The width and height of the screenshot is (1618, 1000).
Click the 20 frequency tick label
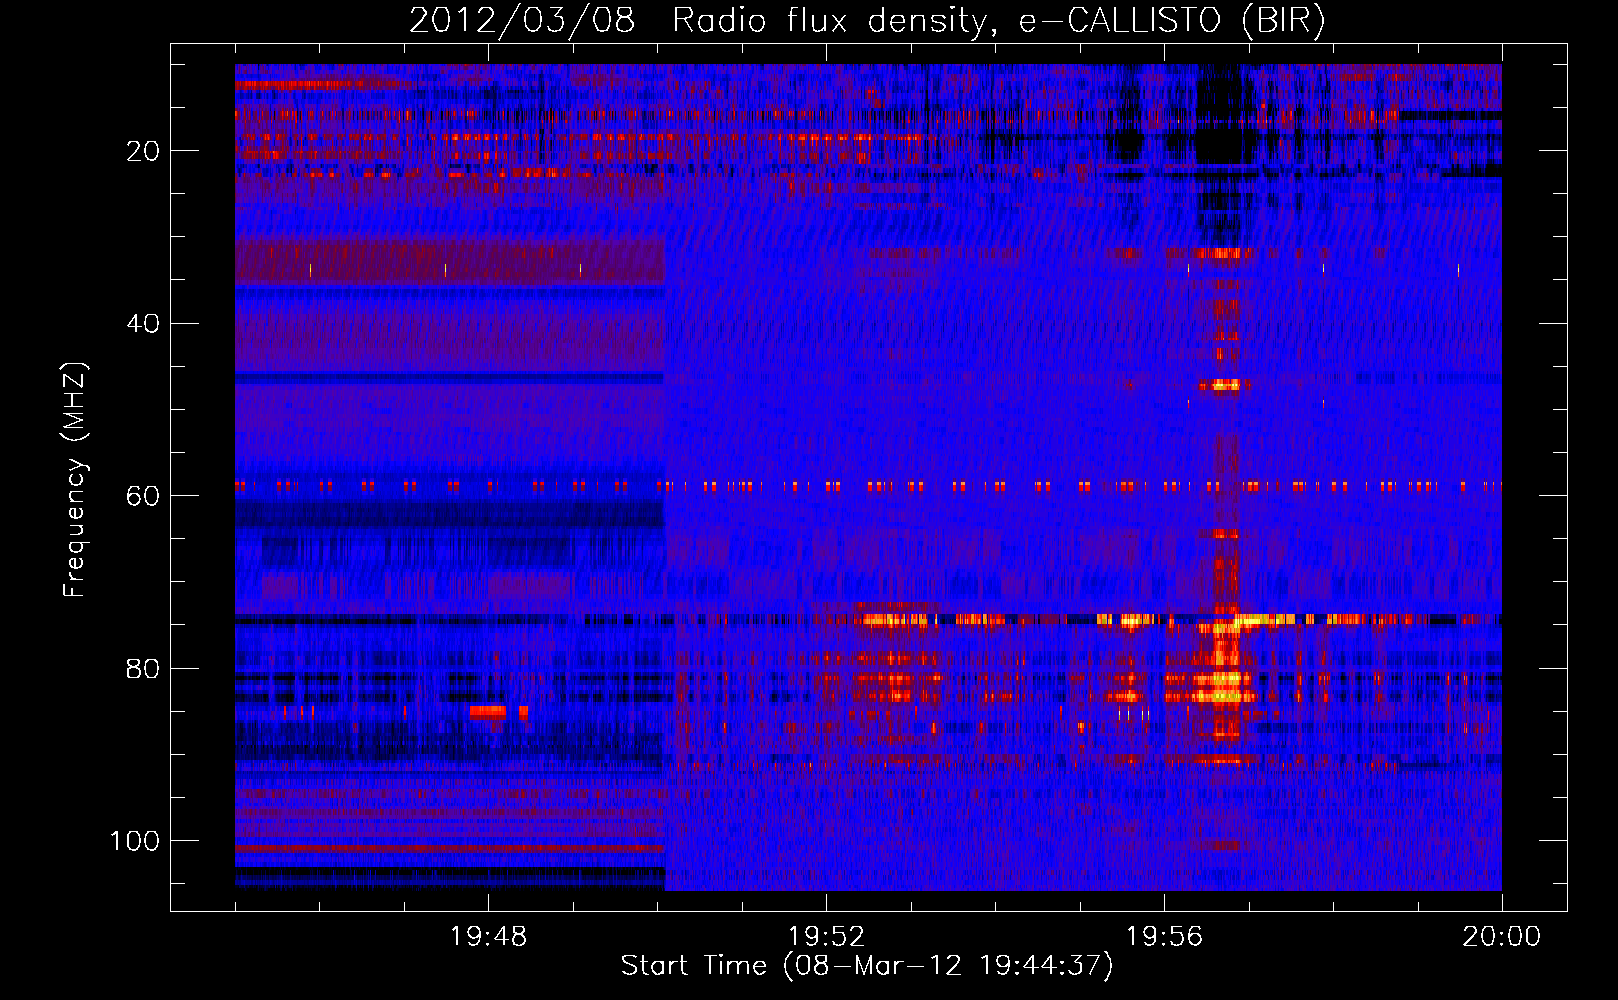coord(144,151)
